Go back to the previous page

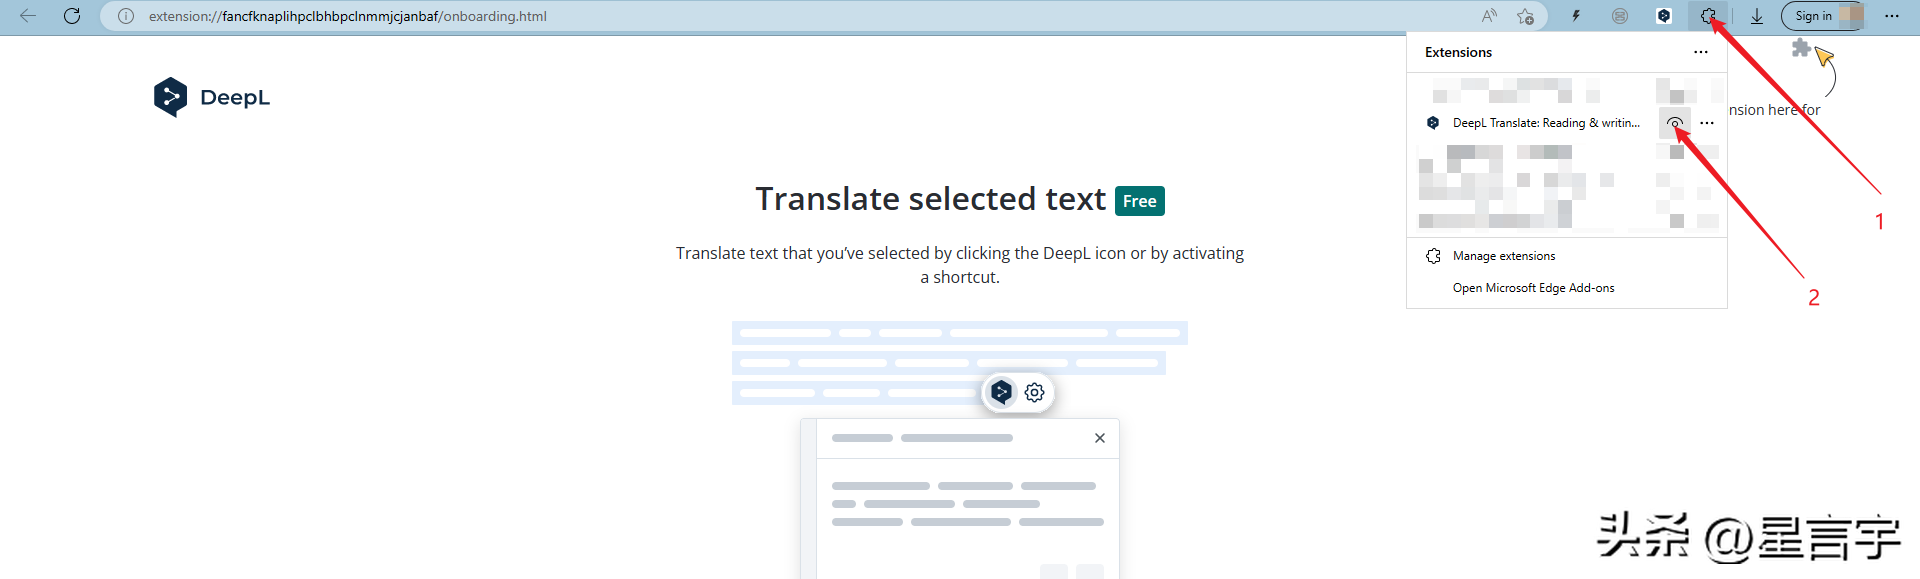(x=28, y=16)
